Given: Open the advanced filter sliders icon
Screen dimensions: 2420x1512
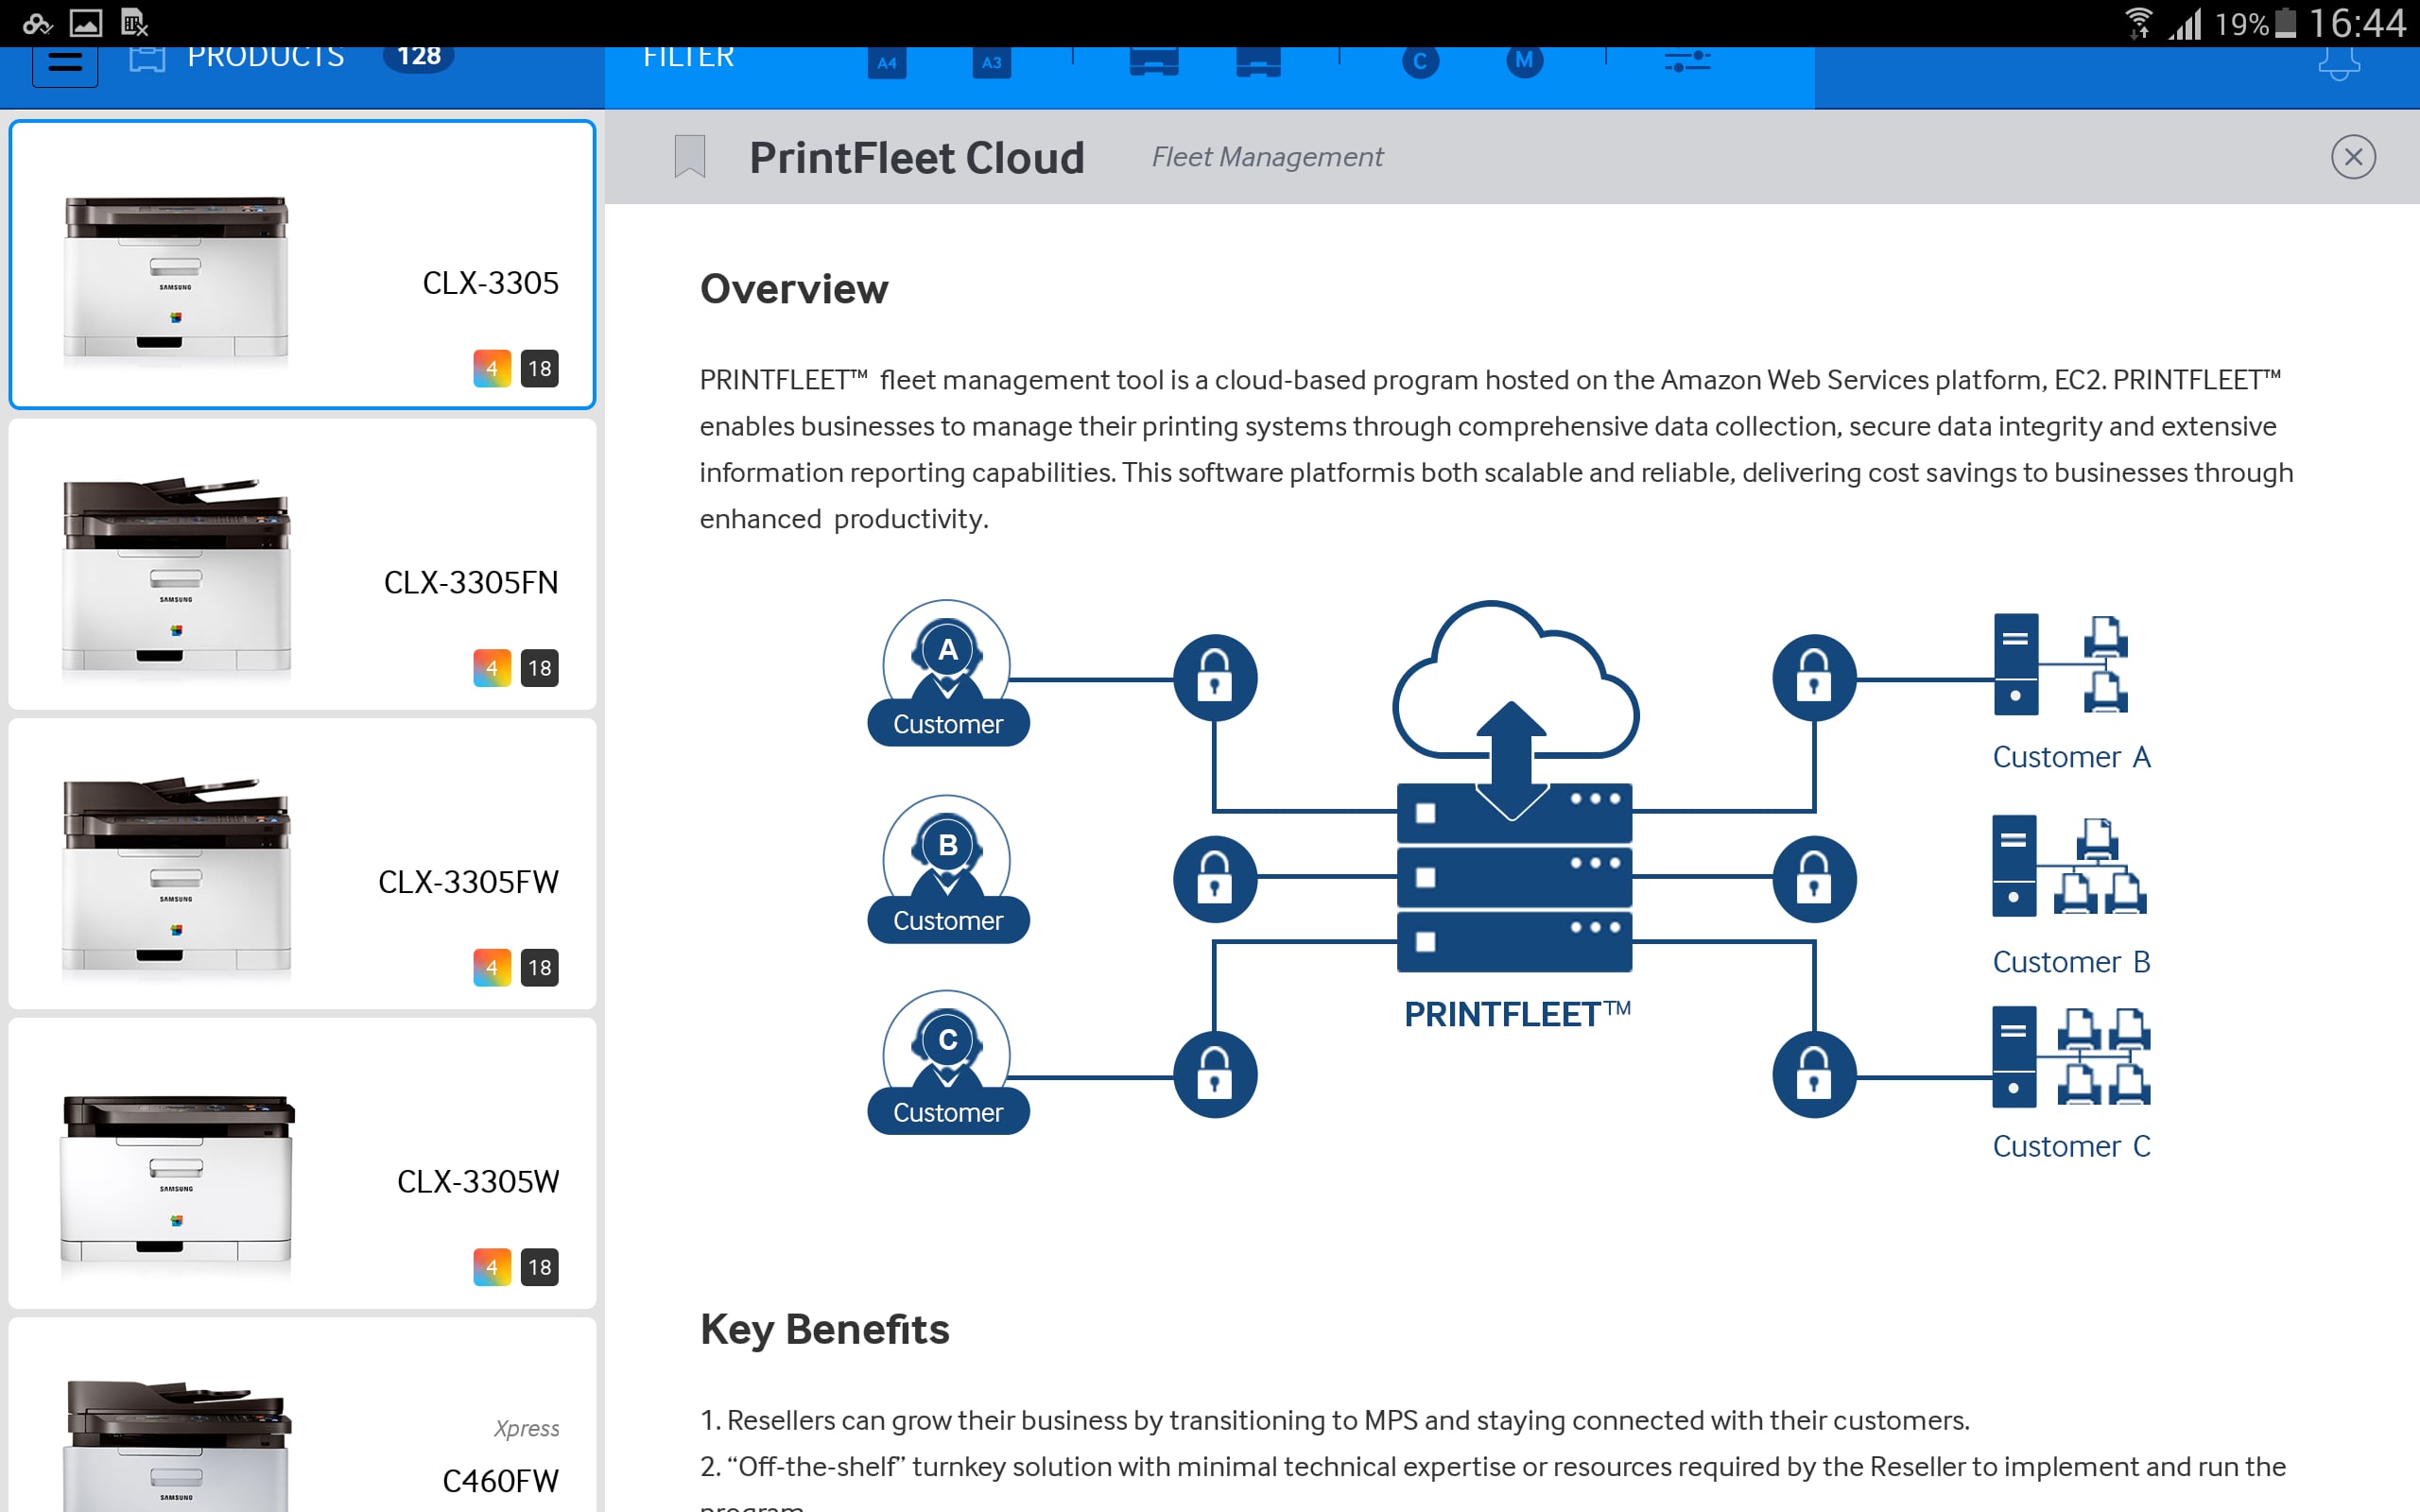Looking at the screenshot, I should pos(1687,62).
